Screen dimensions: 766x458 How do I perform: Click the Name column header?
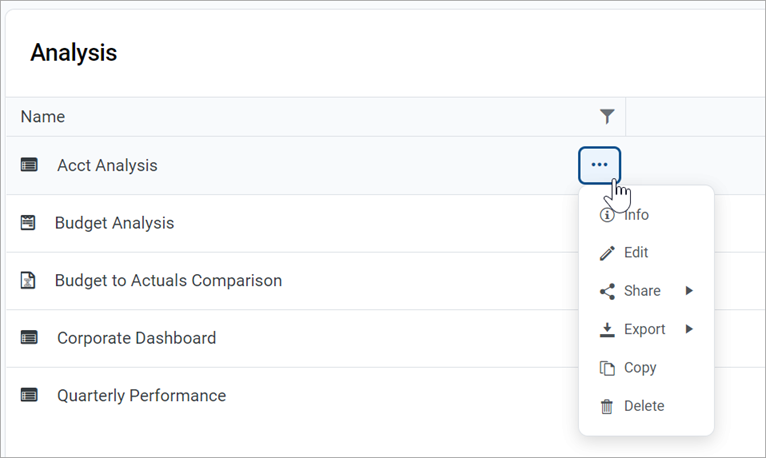[x=43, y=117]
